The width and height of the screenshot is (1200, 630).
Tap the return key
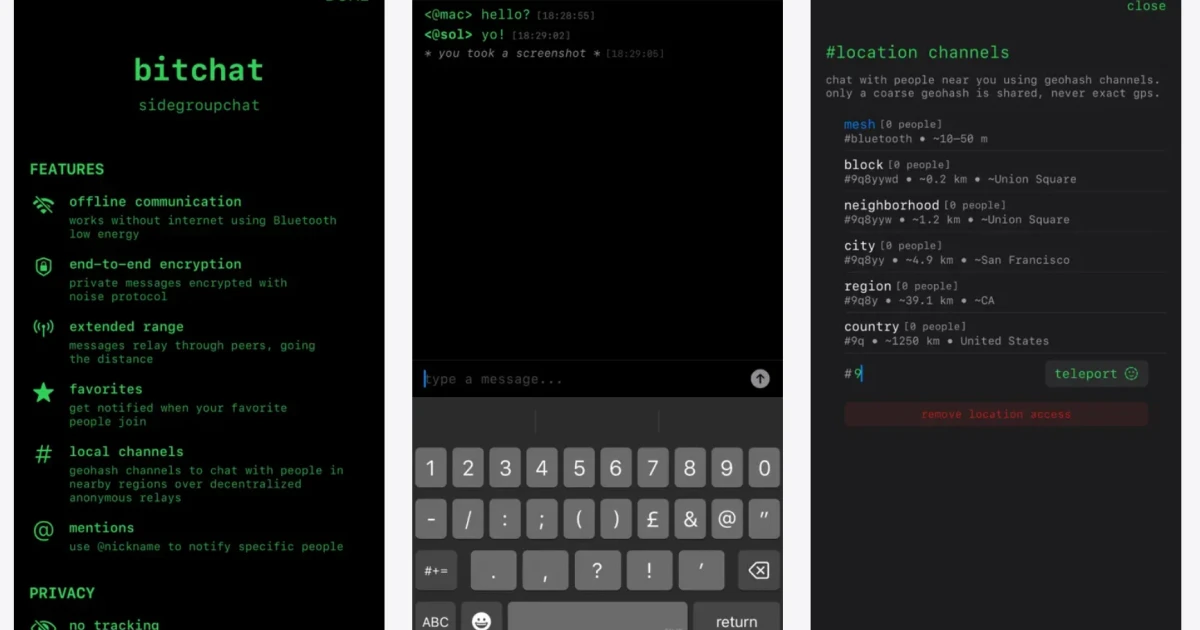click(x=737, y=621)
